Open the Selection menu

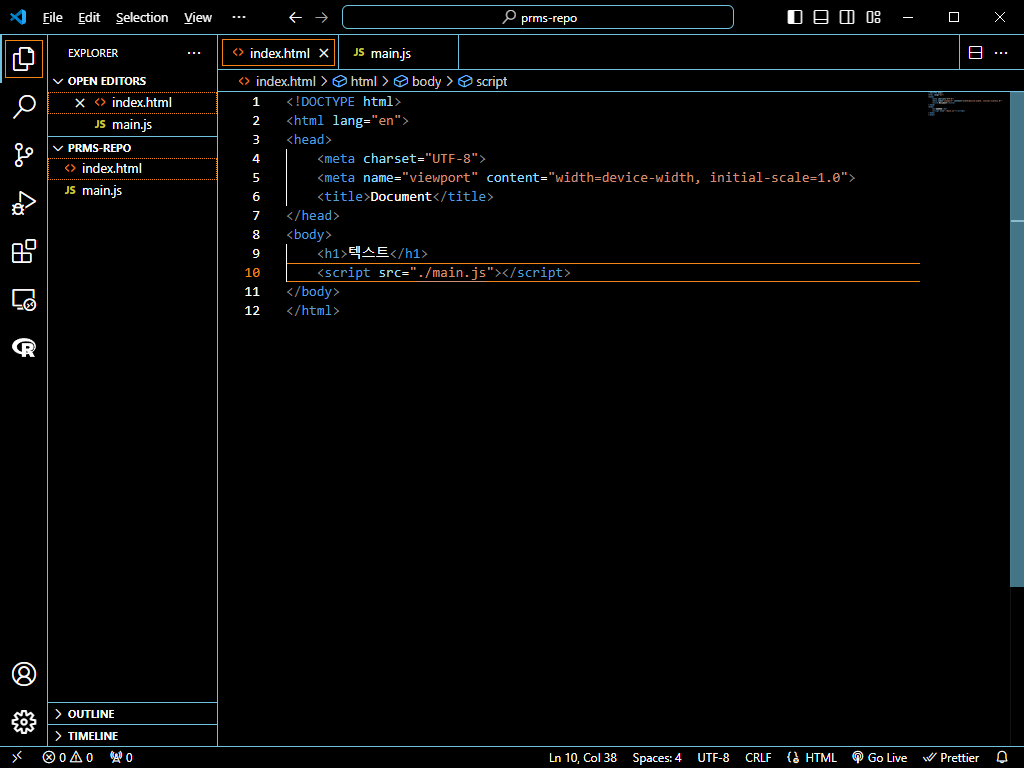coord(142,18)
